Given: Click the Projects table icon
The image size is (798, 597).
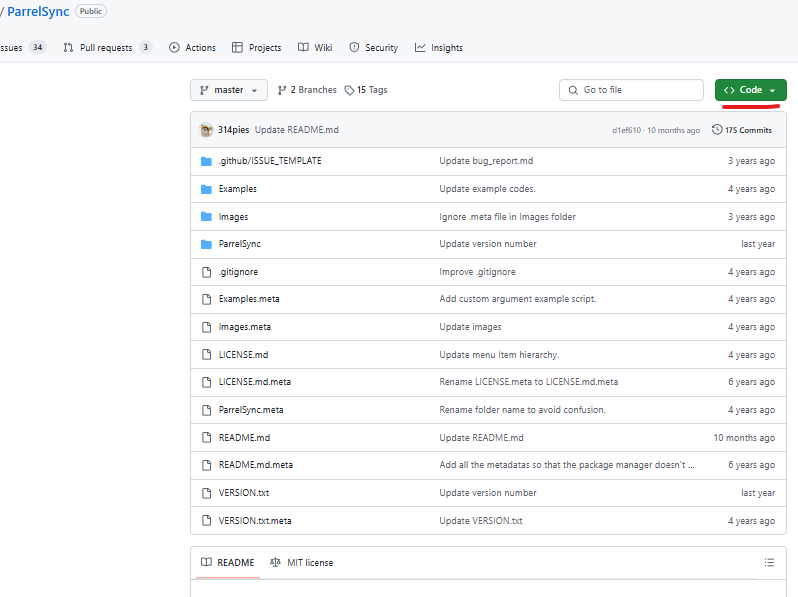Looking at the screenshot, I should click(x=237, y=47).
